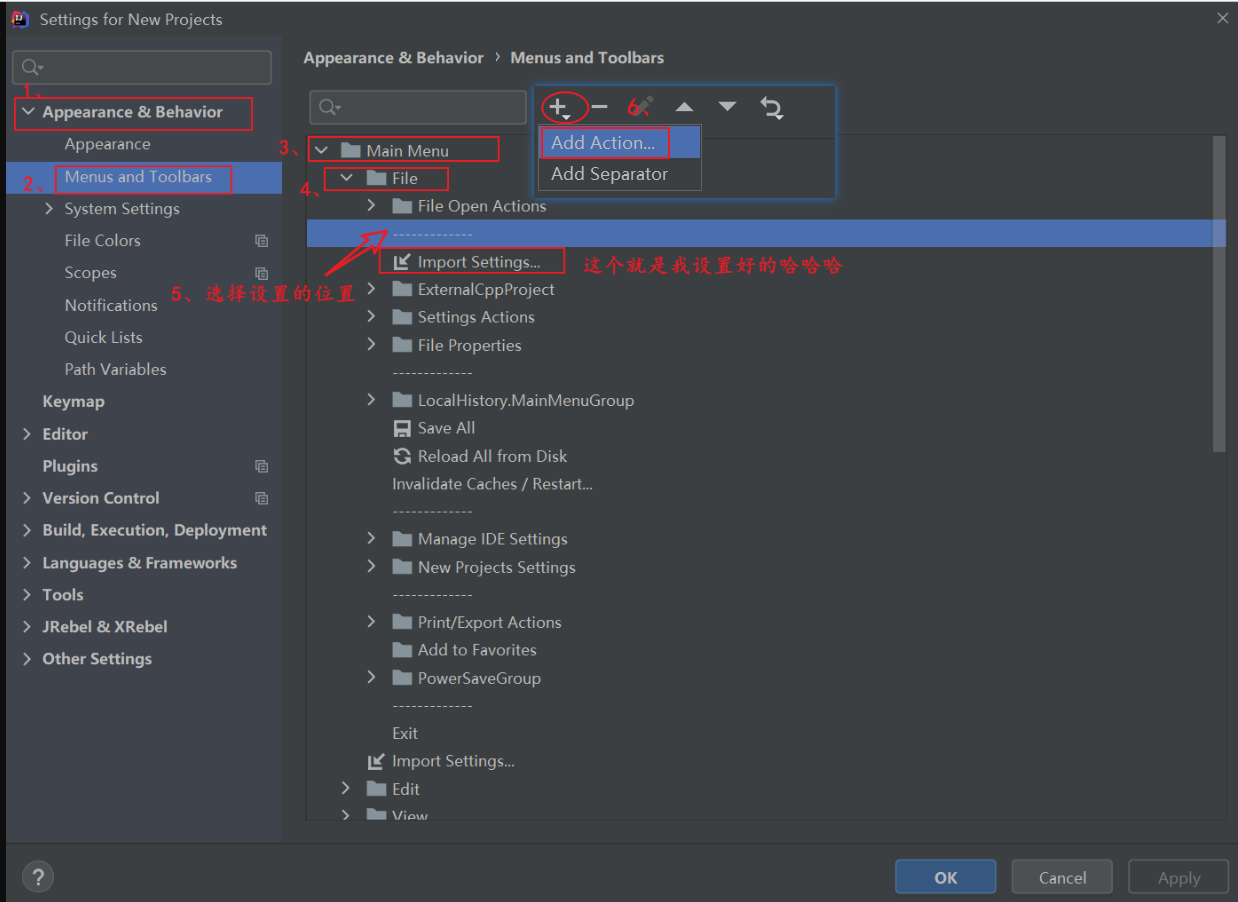1238x902 pixels.
Task: Focus the actions search field above the tree
Action: 418,107
